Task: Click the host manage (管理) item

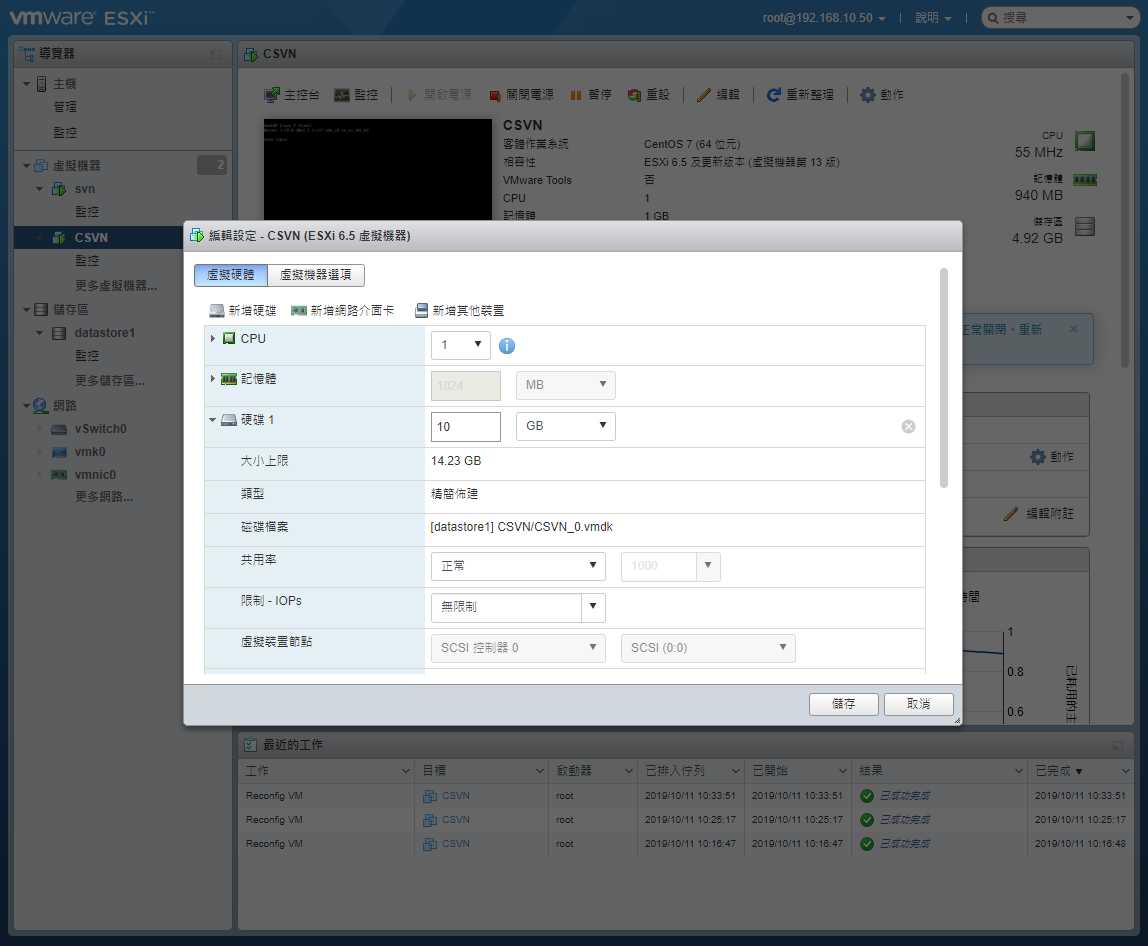Action: [64, 107]
